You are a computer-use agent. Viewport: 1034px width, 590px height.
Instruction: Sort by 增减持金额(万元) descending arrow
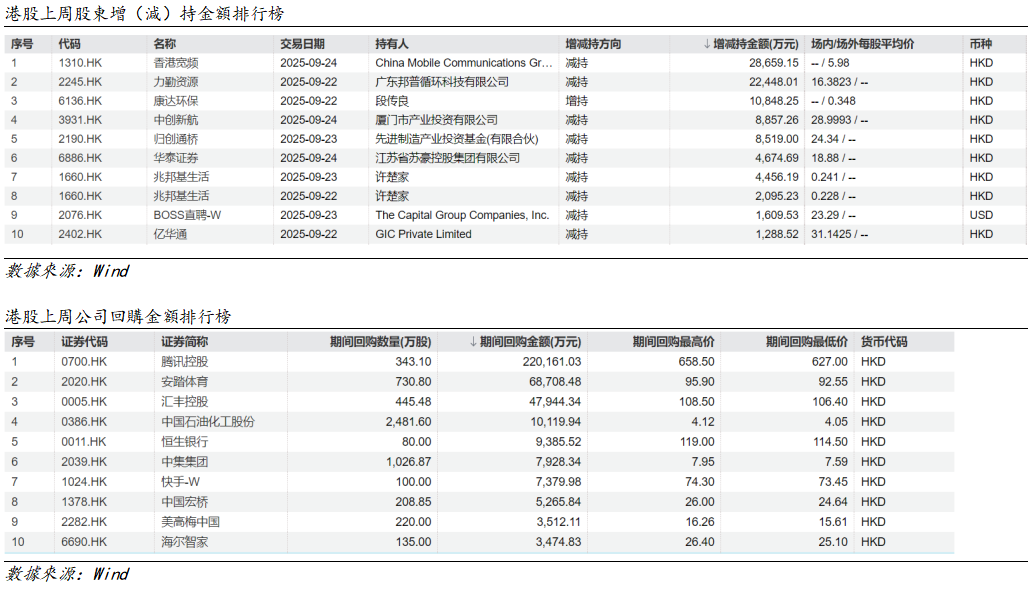[x=708, y=45]
